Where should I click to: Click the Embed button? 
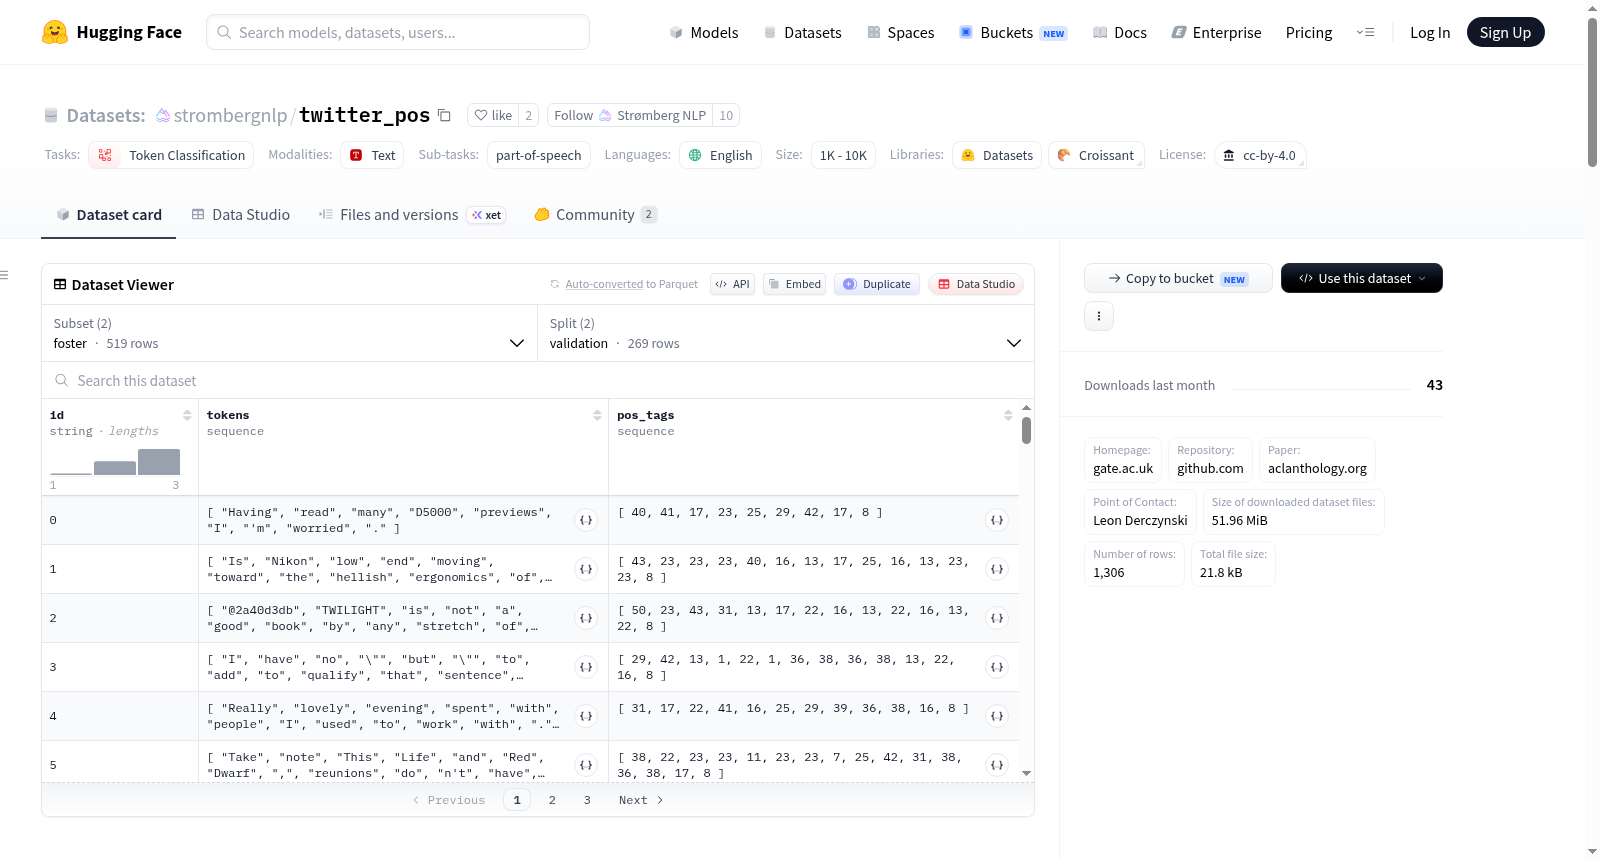click(x=795, y=284)
